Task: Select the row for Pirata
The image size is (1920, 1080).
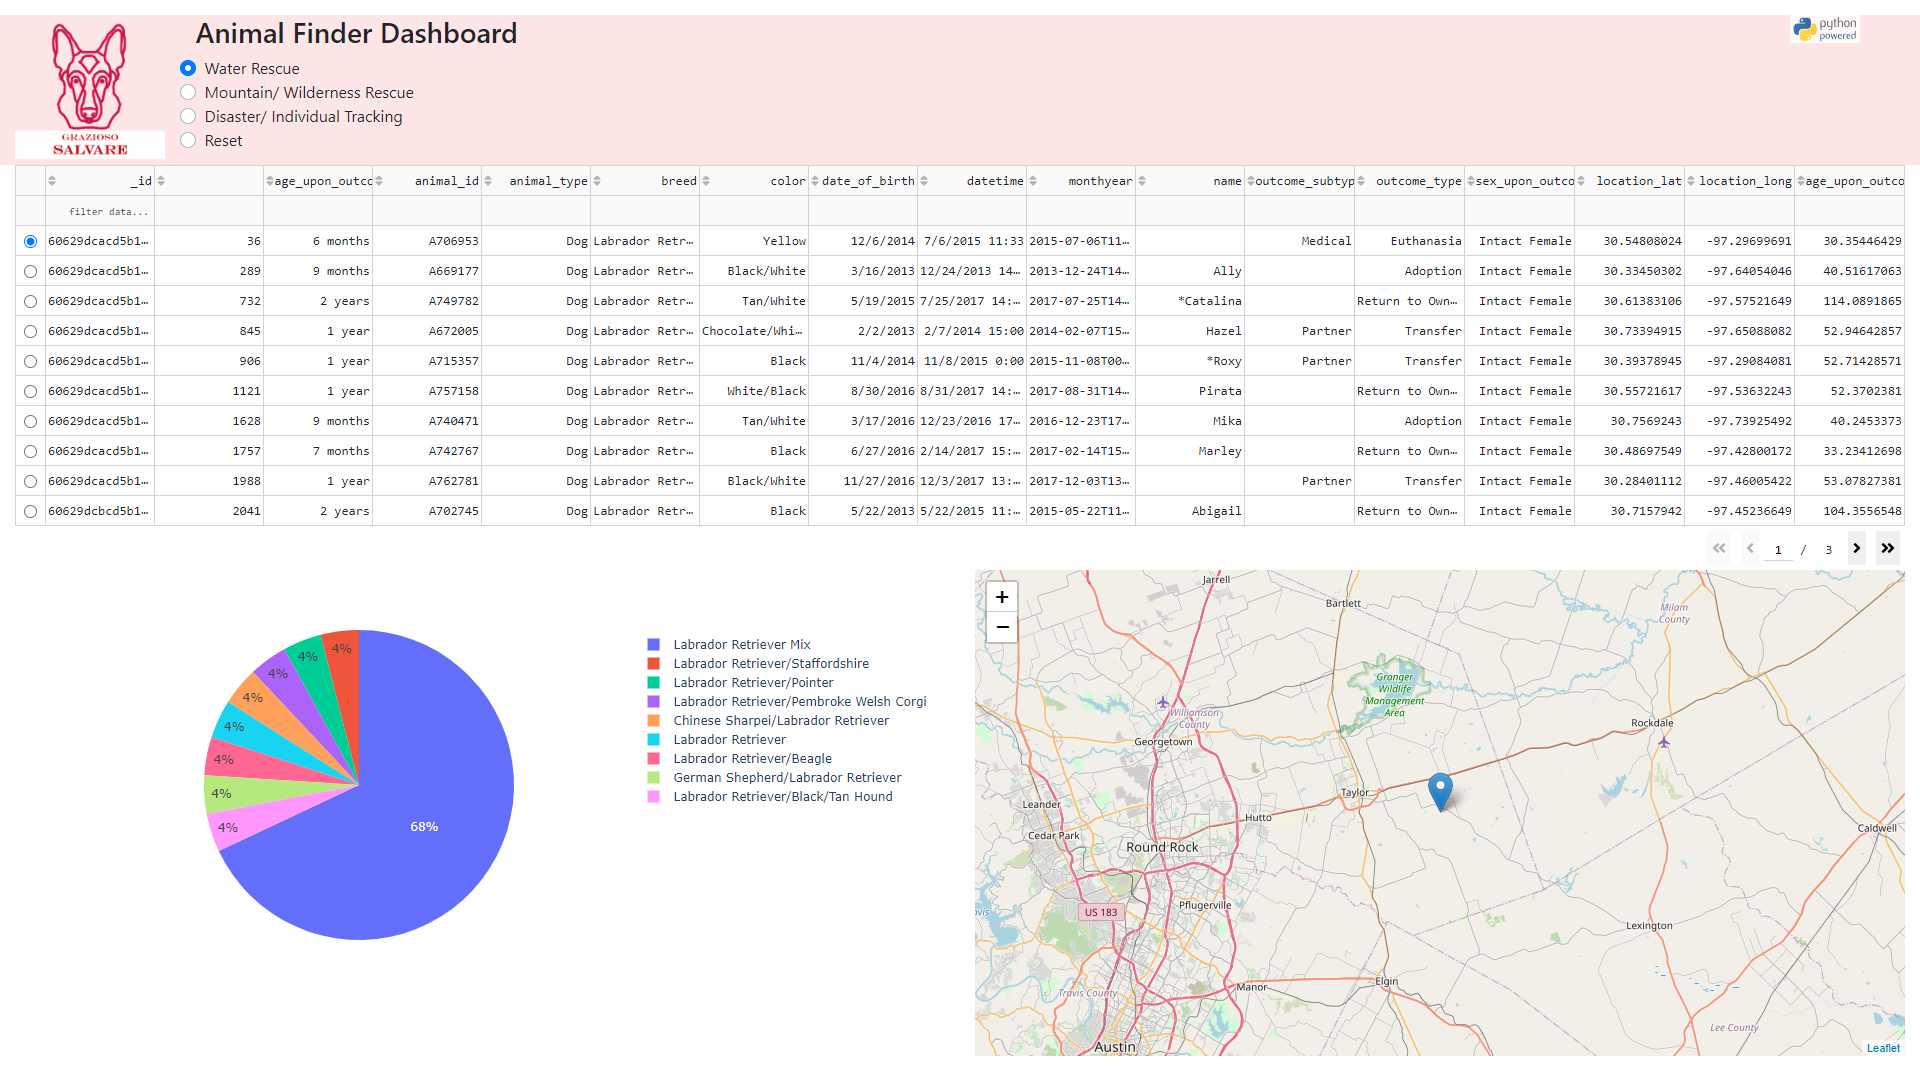Action: [x=30, y=391]
